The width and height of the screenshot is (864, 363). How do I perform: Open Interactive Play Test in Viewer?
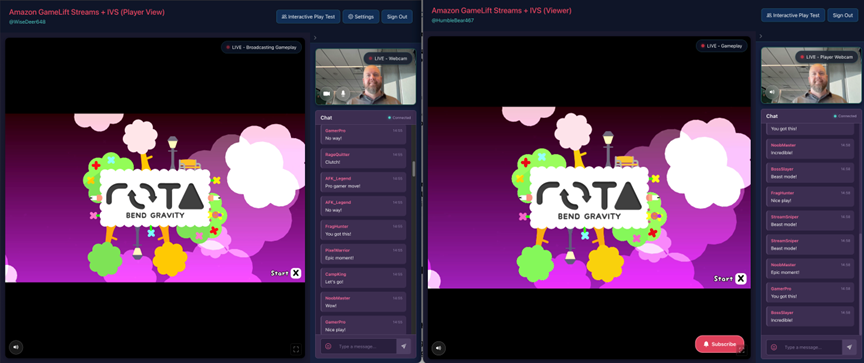793,15
